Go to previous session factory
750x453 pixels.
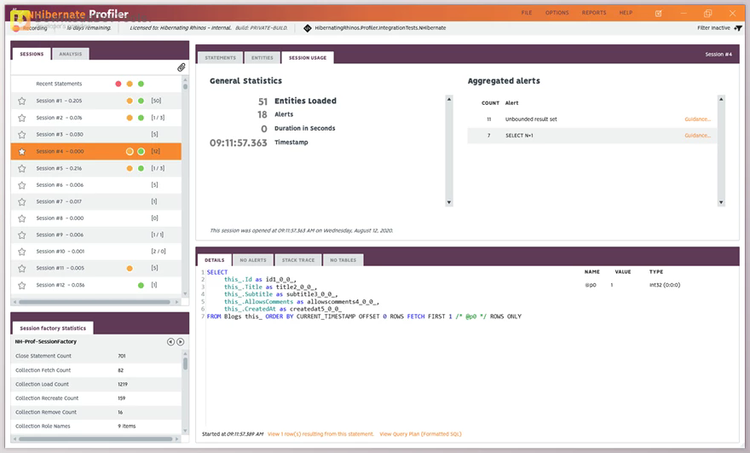tap(171, 342)
